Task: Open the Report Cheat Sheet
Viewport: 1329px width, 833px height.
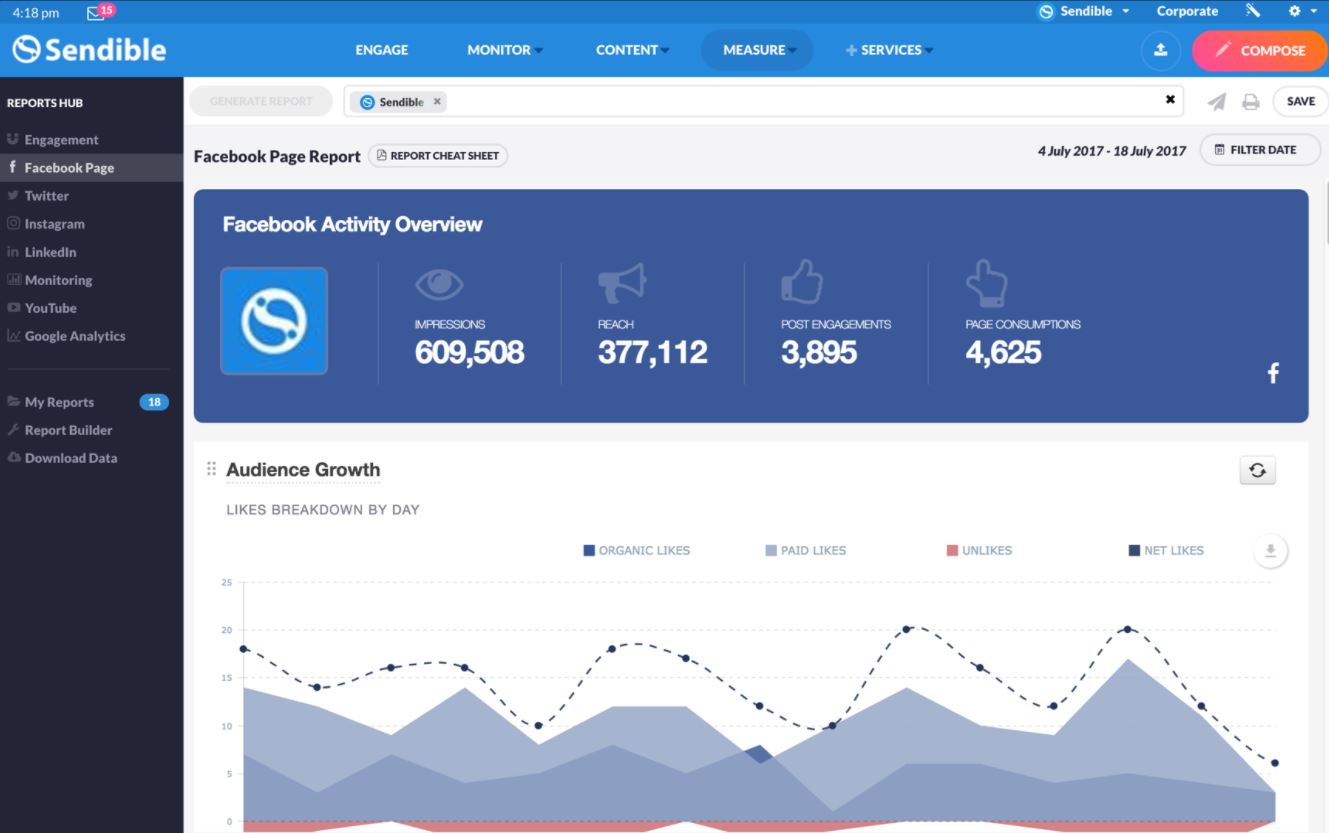Action: click(x=437, y=156)
